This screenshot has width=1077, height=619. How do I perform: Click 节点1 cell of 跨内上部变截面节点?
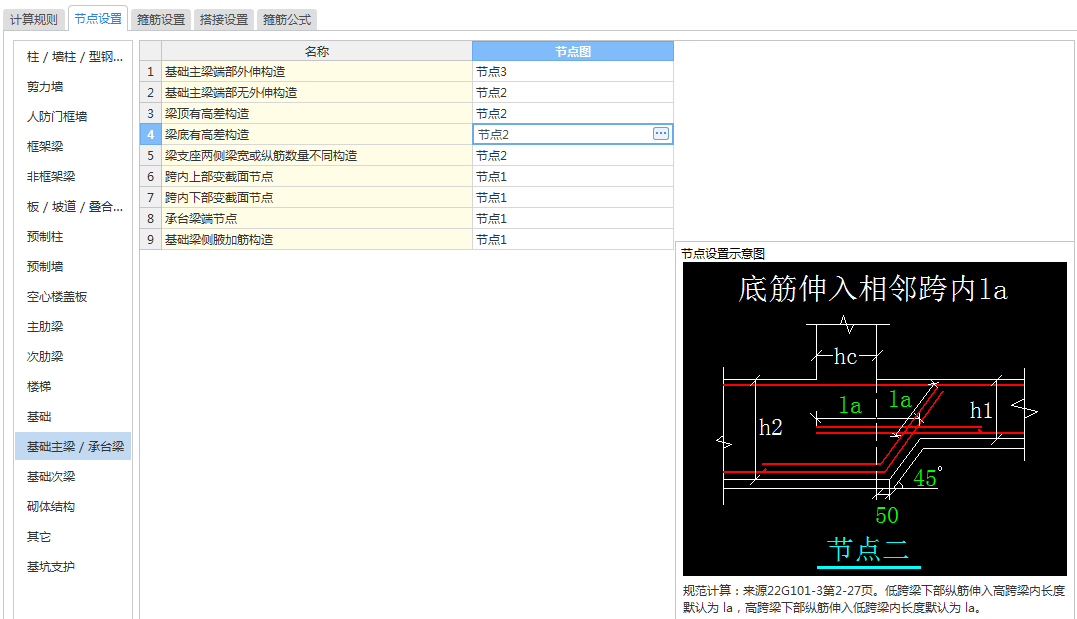[x=573, y=177]
